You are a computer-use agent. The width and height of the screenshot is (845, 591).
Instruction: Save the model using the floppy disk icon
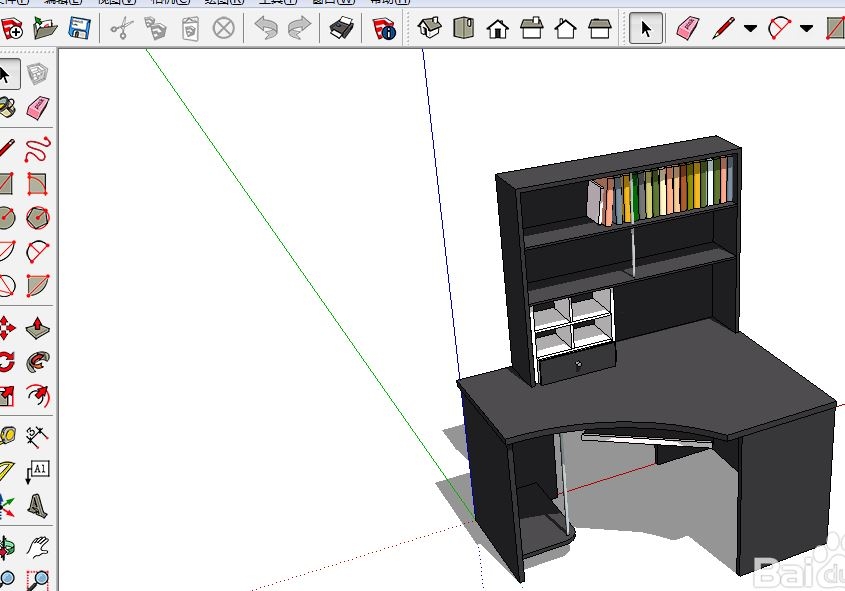pyautogui.click(x=80, y=27)
